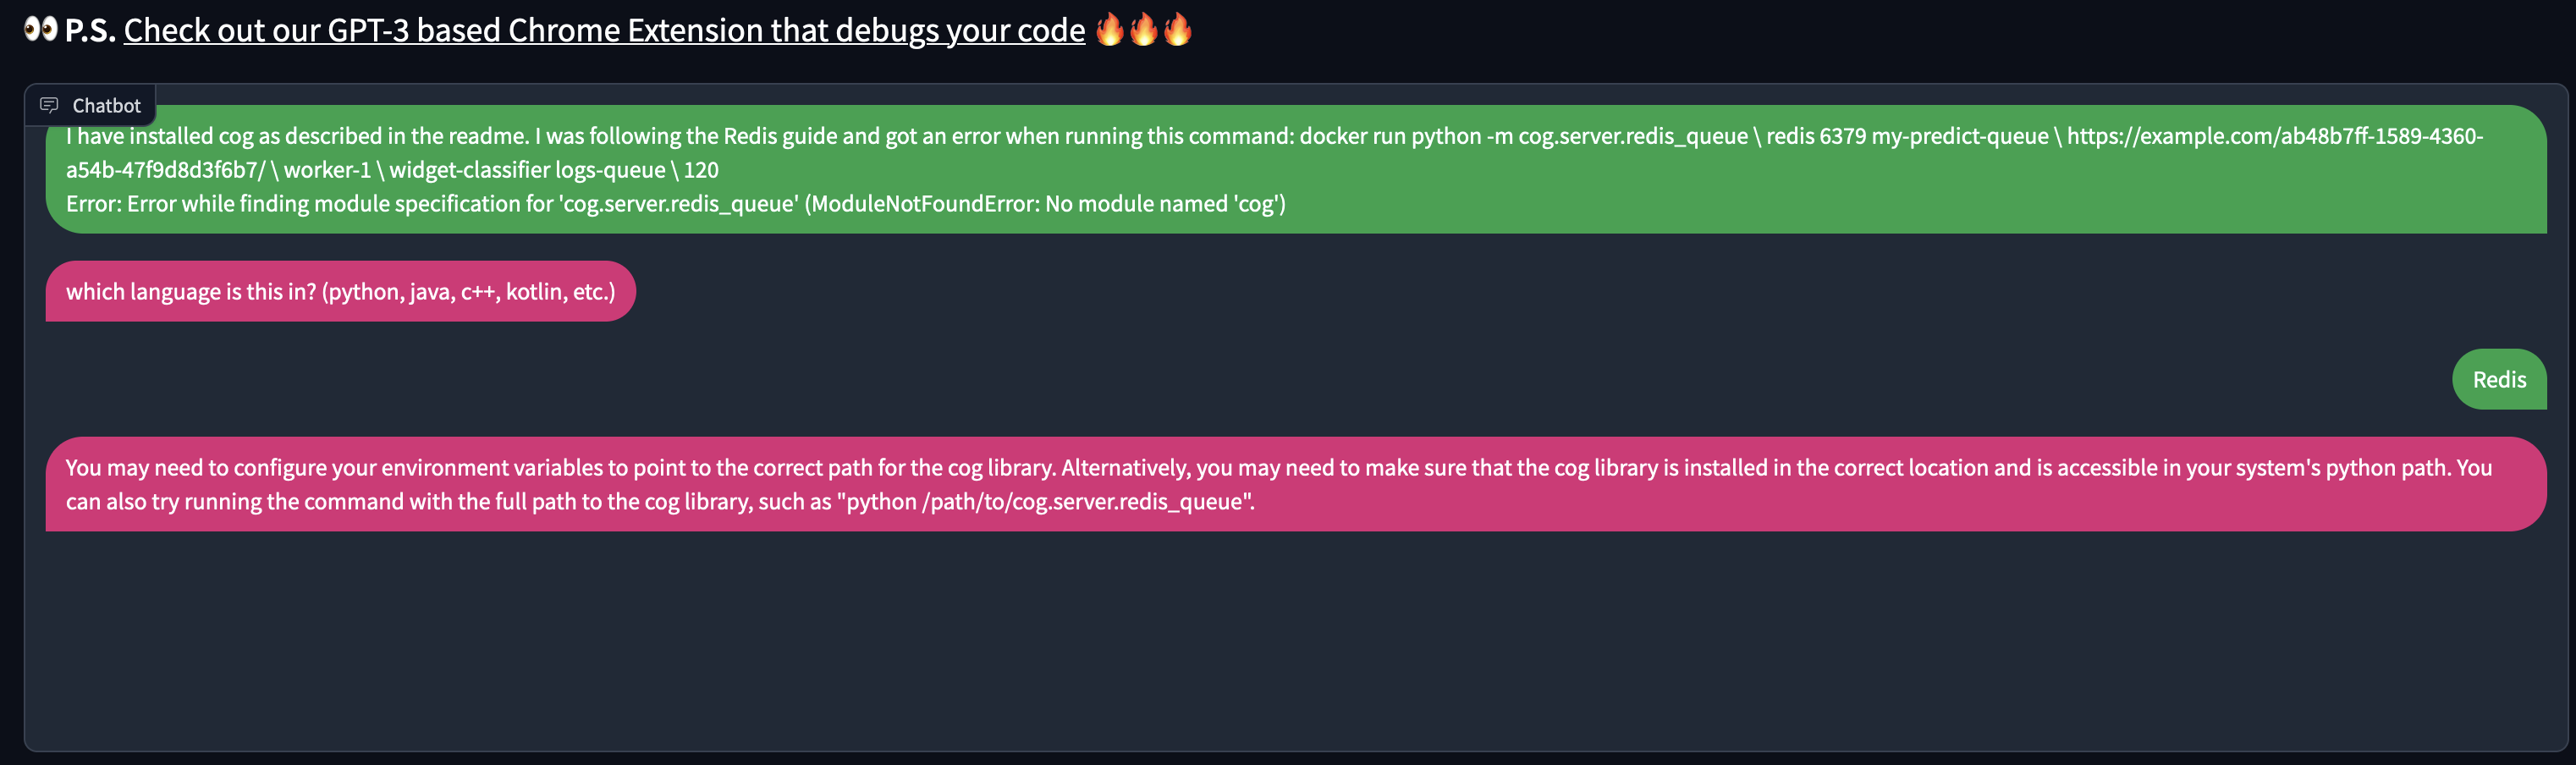Click the 'P.S.' bold text
The image size is (2576, 765).
pos(90,30)
